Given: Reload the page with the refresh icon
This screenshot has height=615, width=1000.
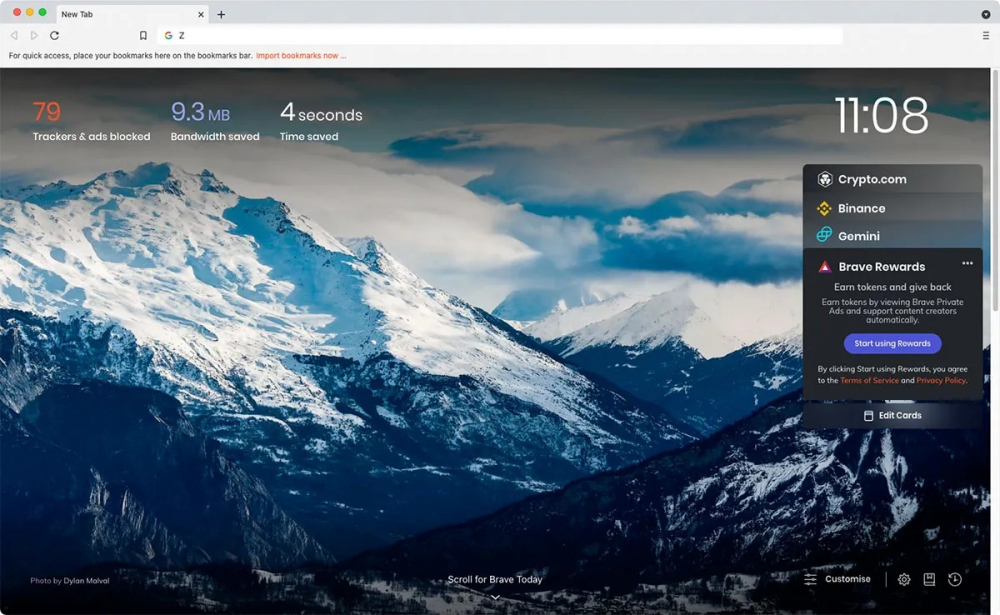Looking at the screenshot, I should (54, 35).
